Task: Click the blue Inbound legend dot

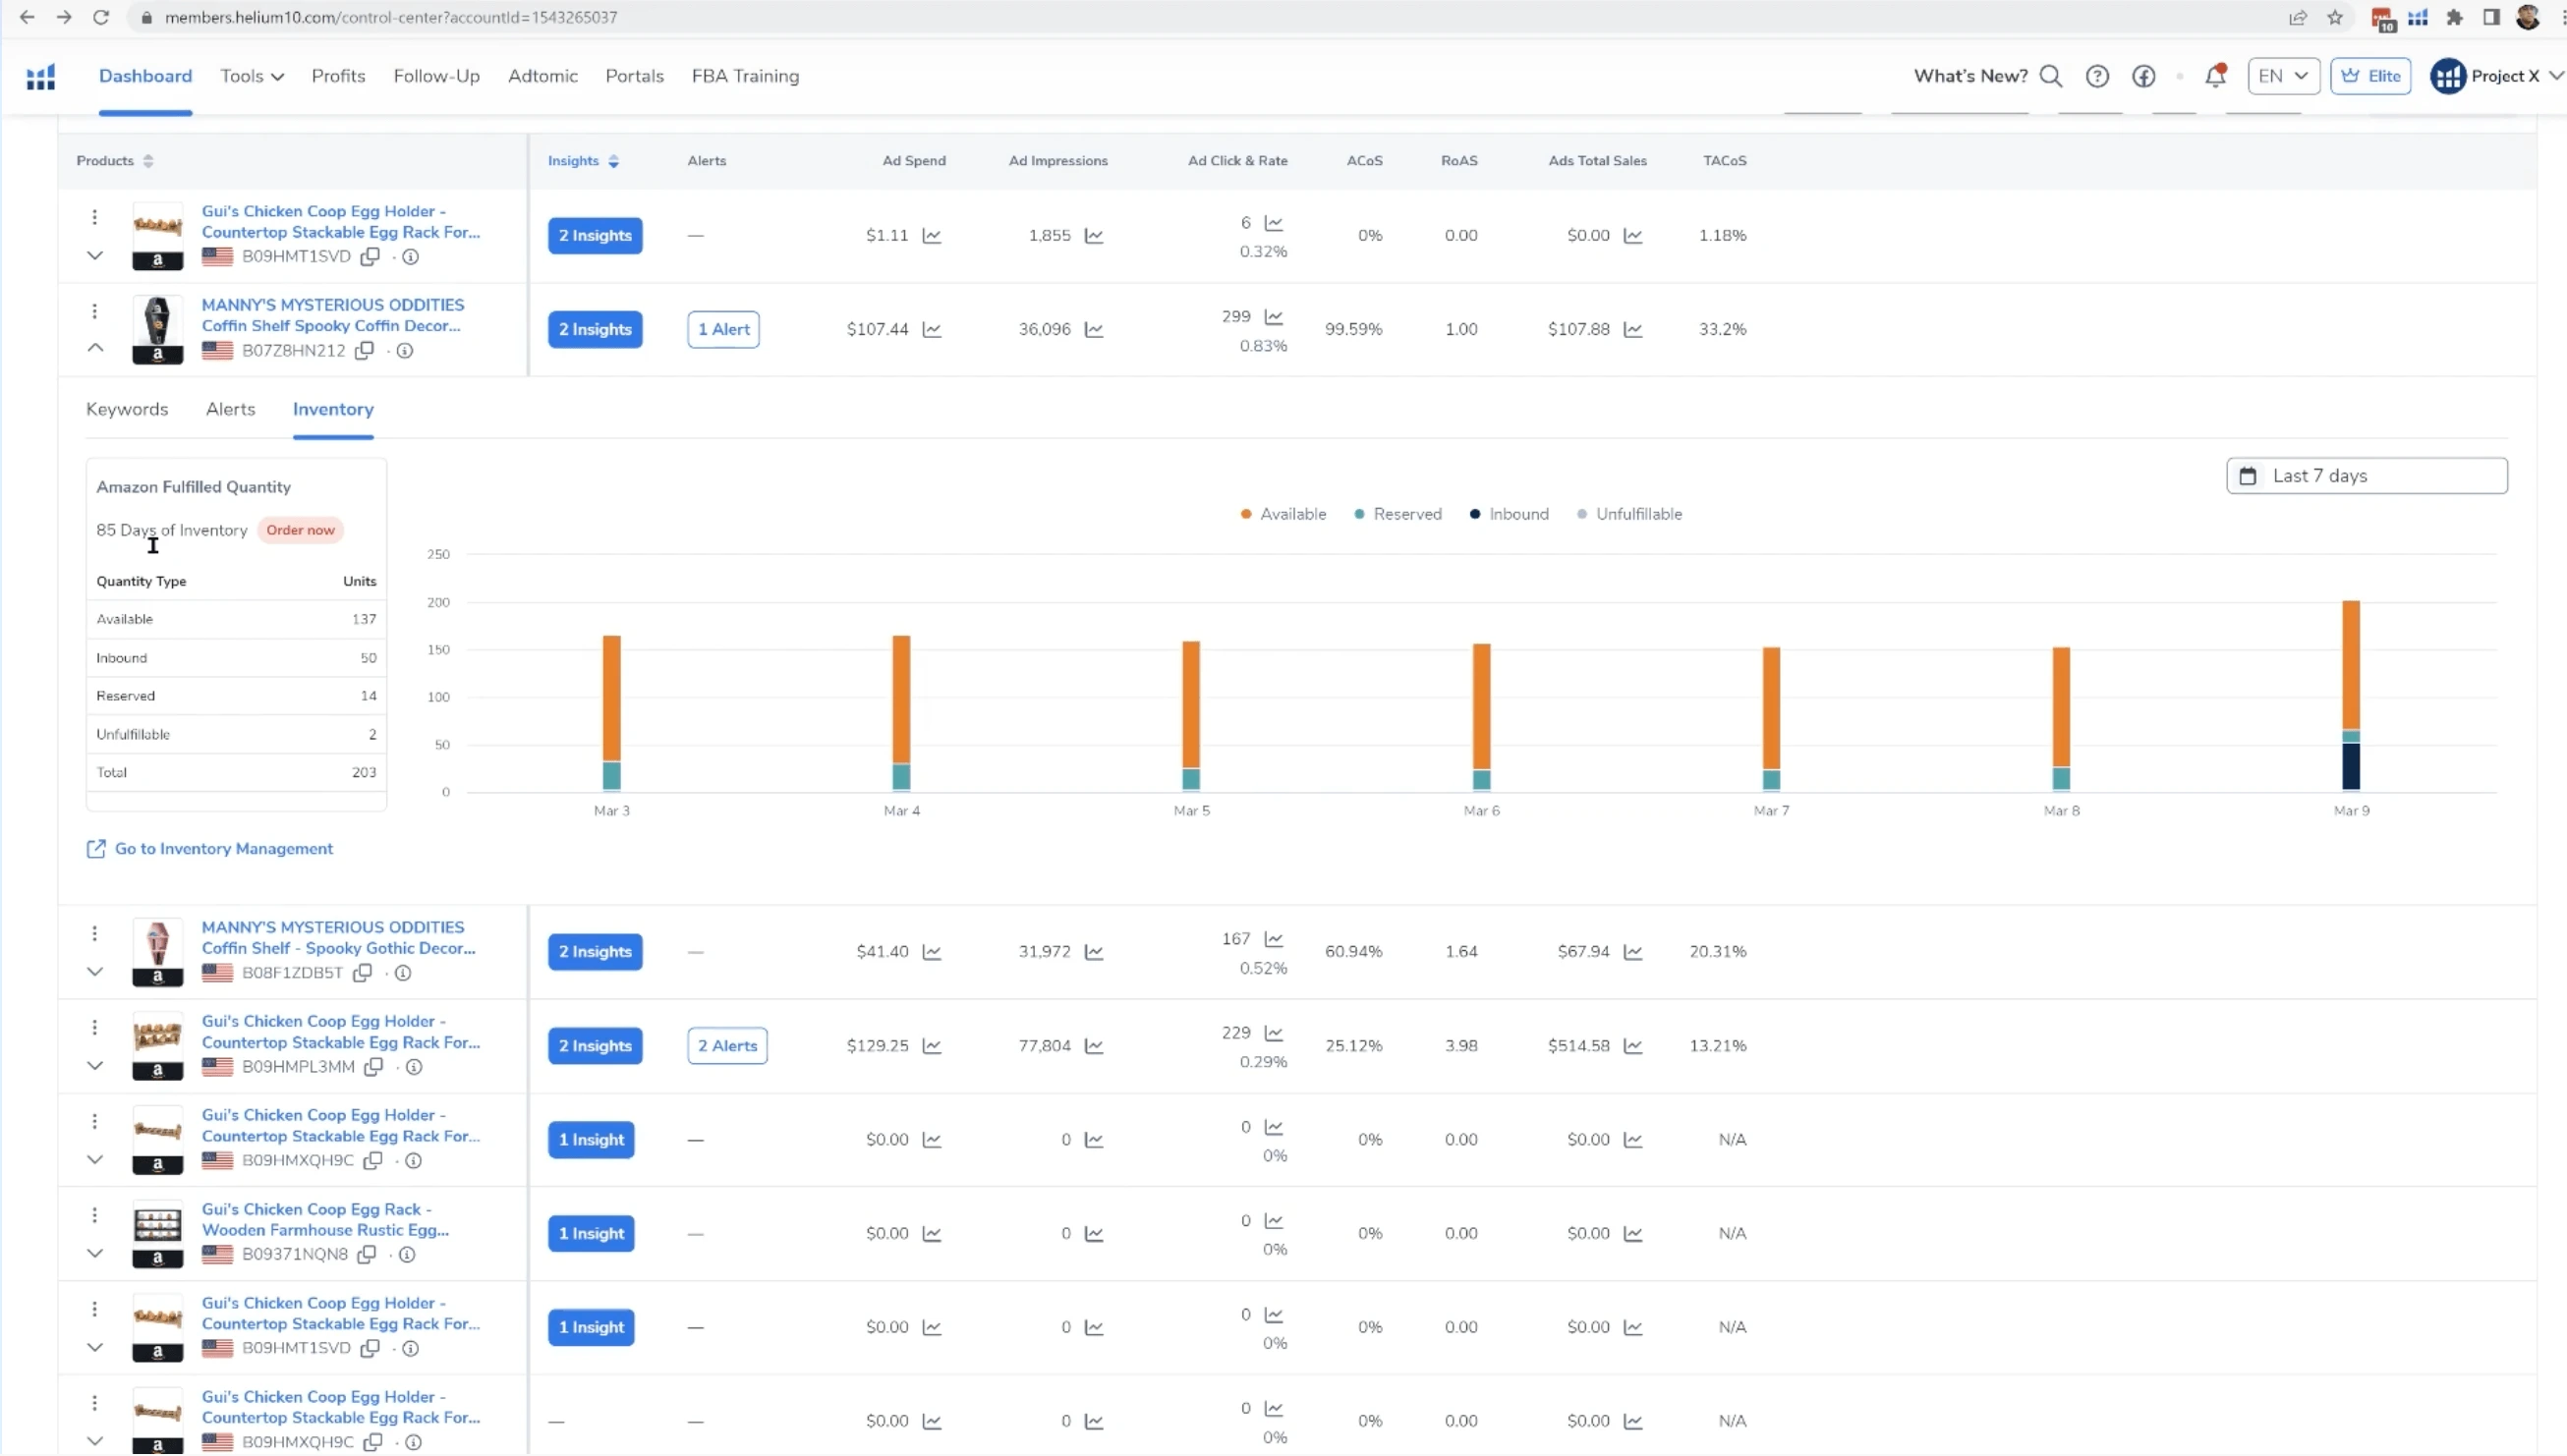Action: tap(1476, 513)
